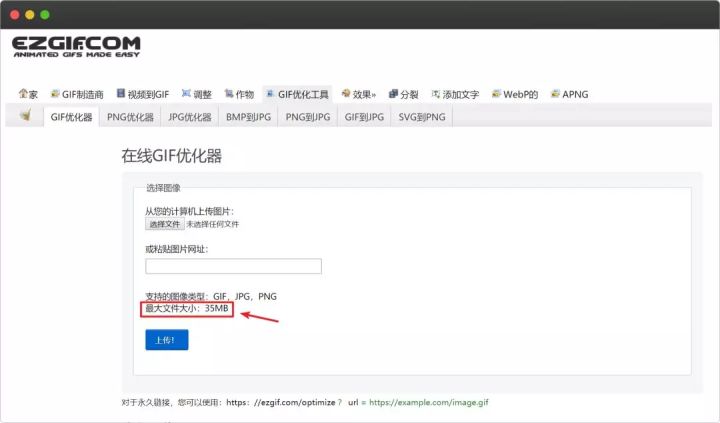Screen dimensions: 720x423
Task: Click the hand icon in submenu bar
Action: coord(25,115)
